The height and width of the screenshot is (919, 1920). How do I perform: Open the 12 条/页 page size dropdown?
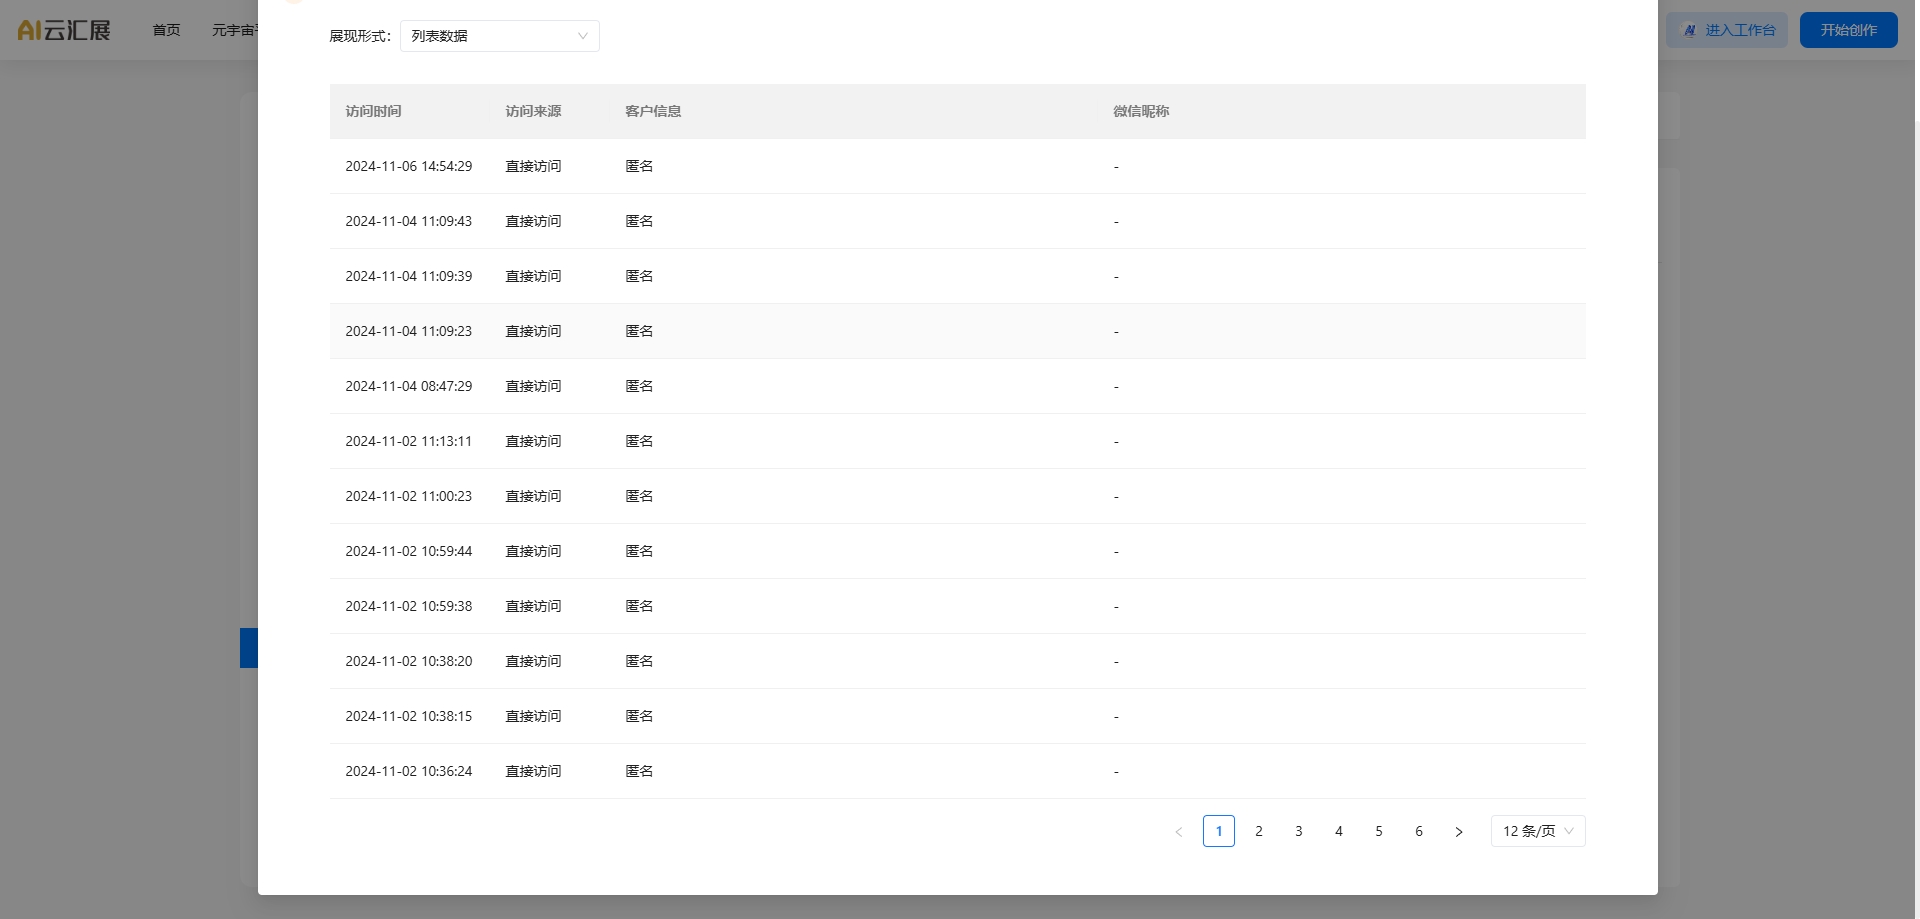(x=1537, y=831)
